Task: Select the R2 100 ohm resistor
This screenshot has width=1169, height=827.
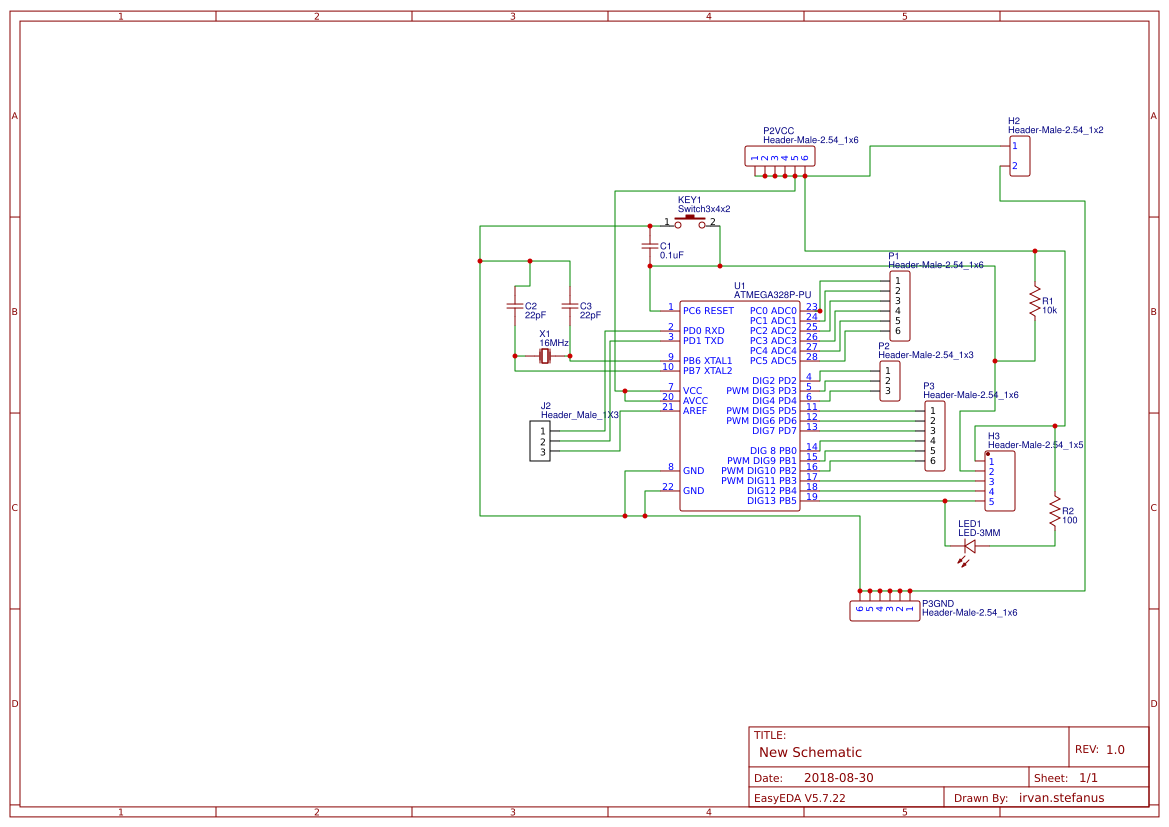Action: point(1054,511)
